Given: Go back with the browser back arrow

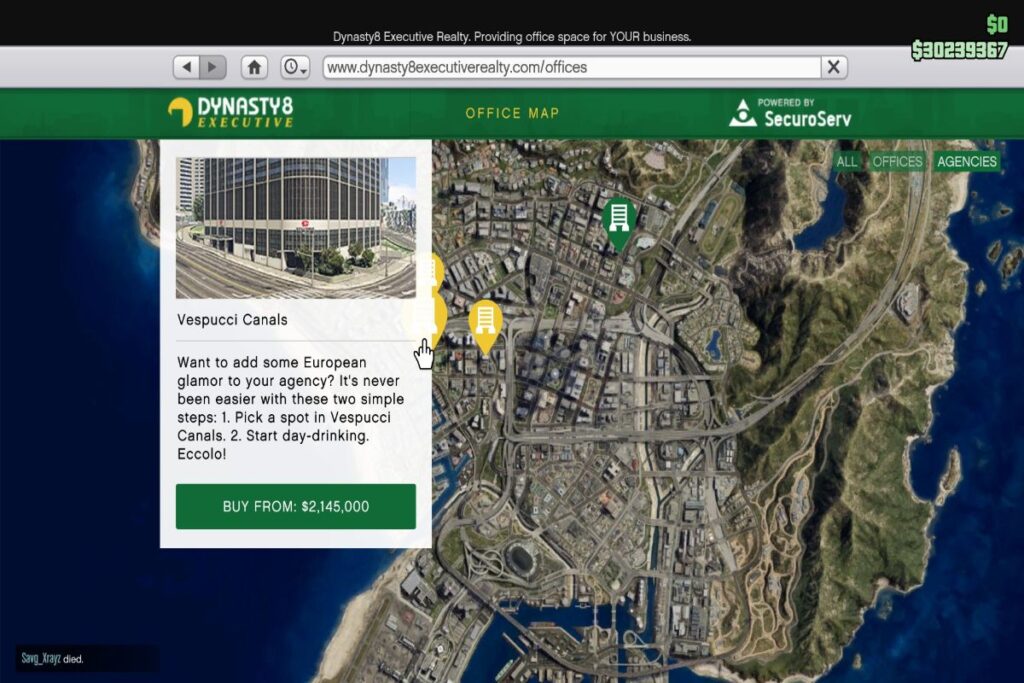Looking at the screenshot, I should (x=187, y=67).
